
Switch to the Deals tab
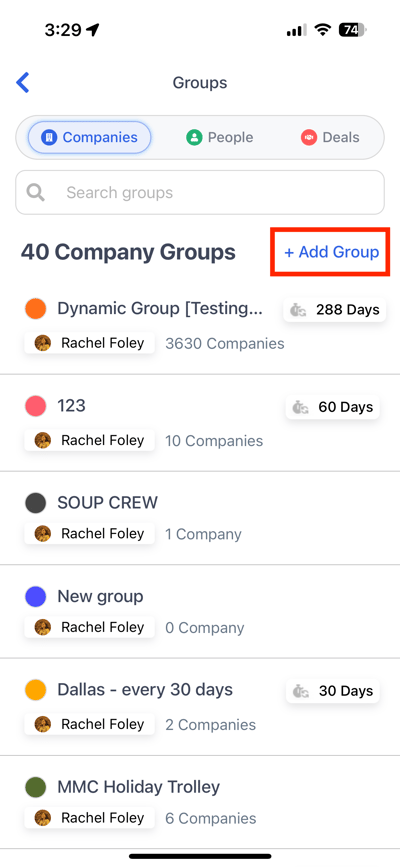point(330,137)
